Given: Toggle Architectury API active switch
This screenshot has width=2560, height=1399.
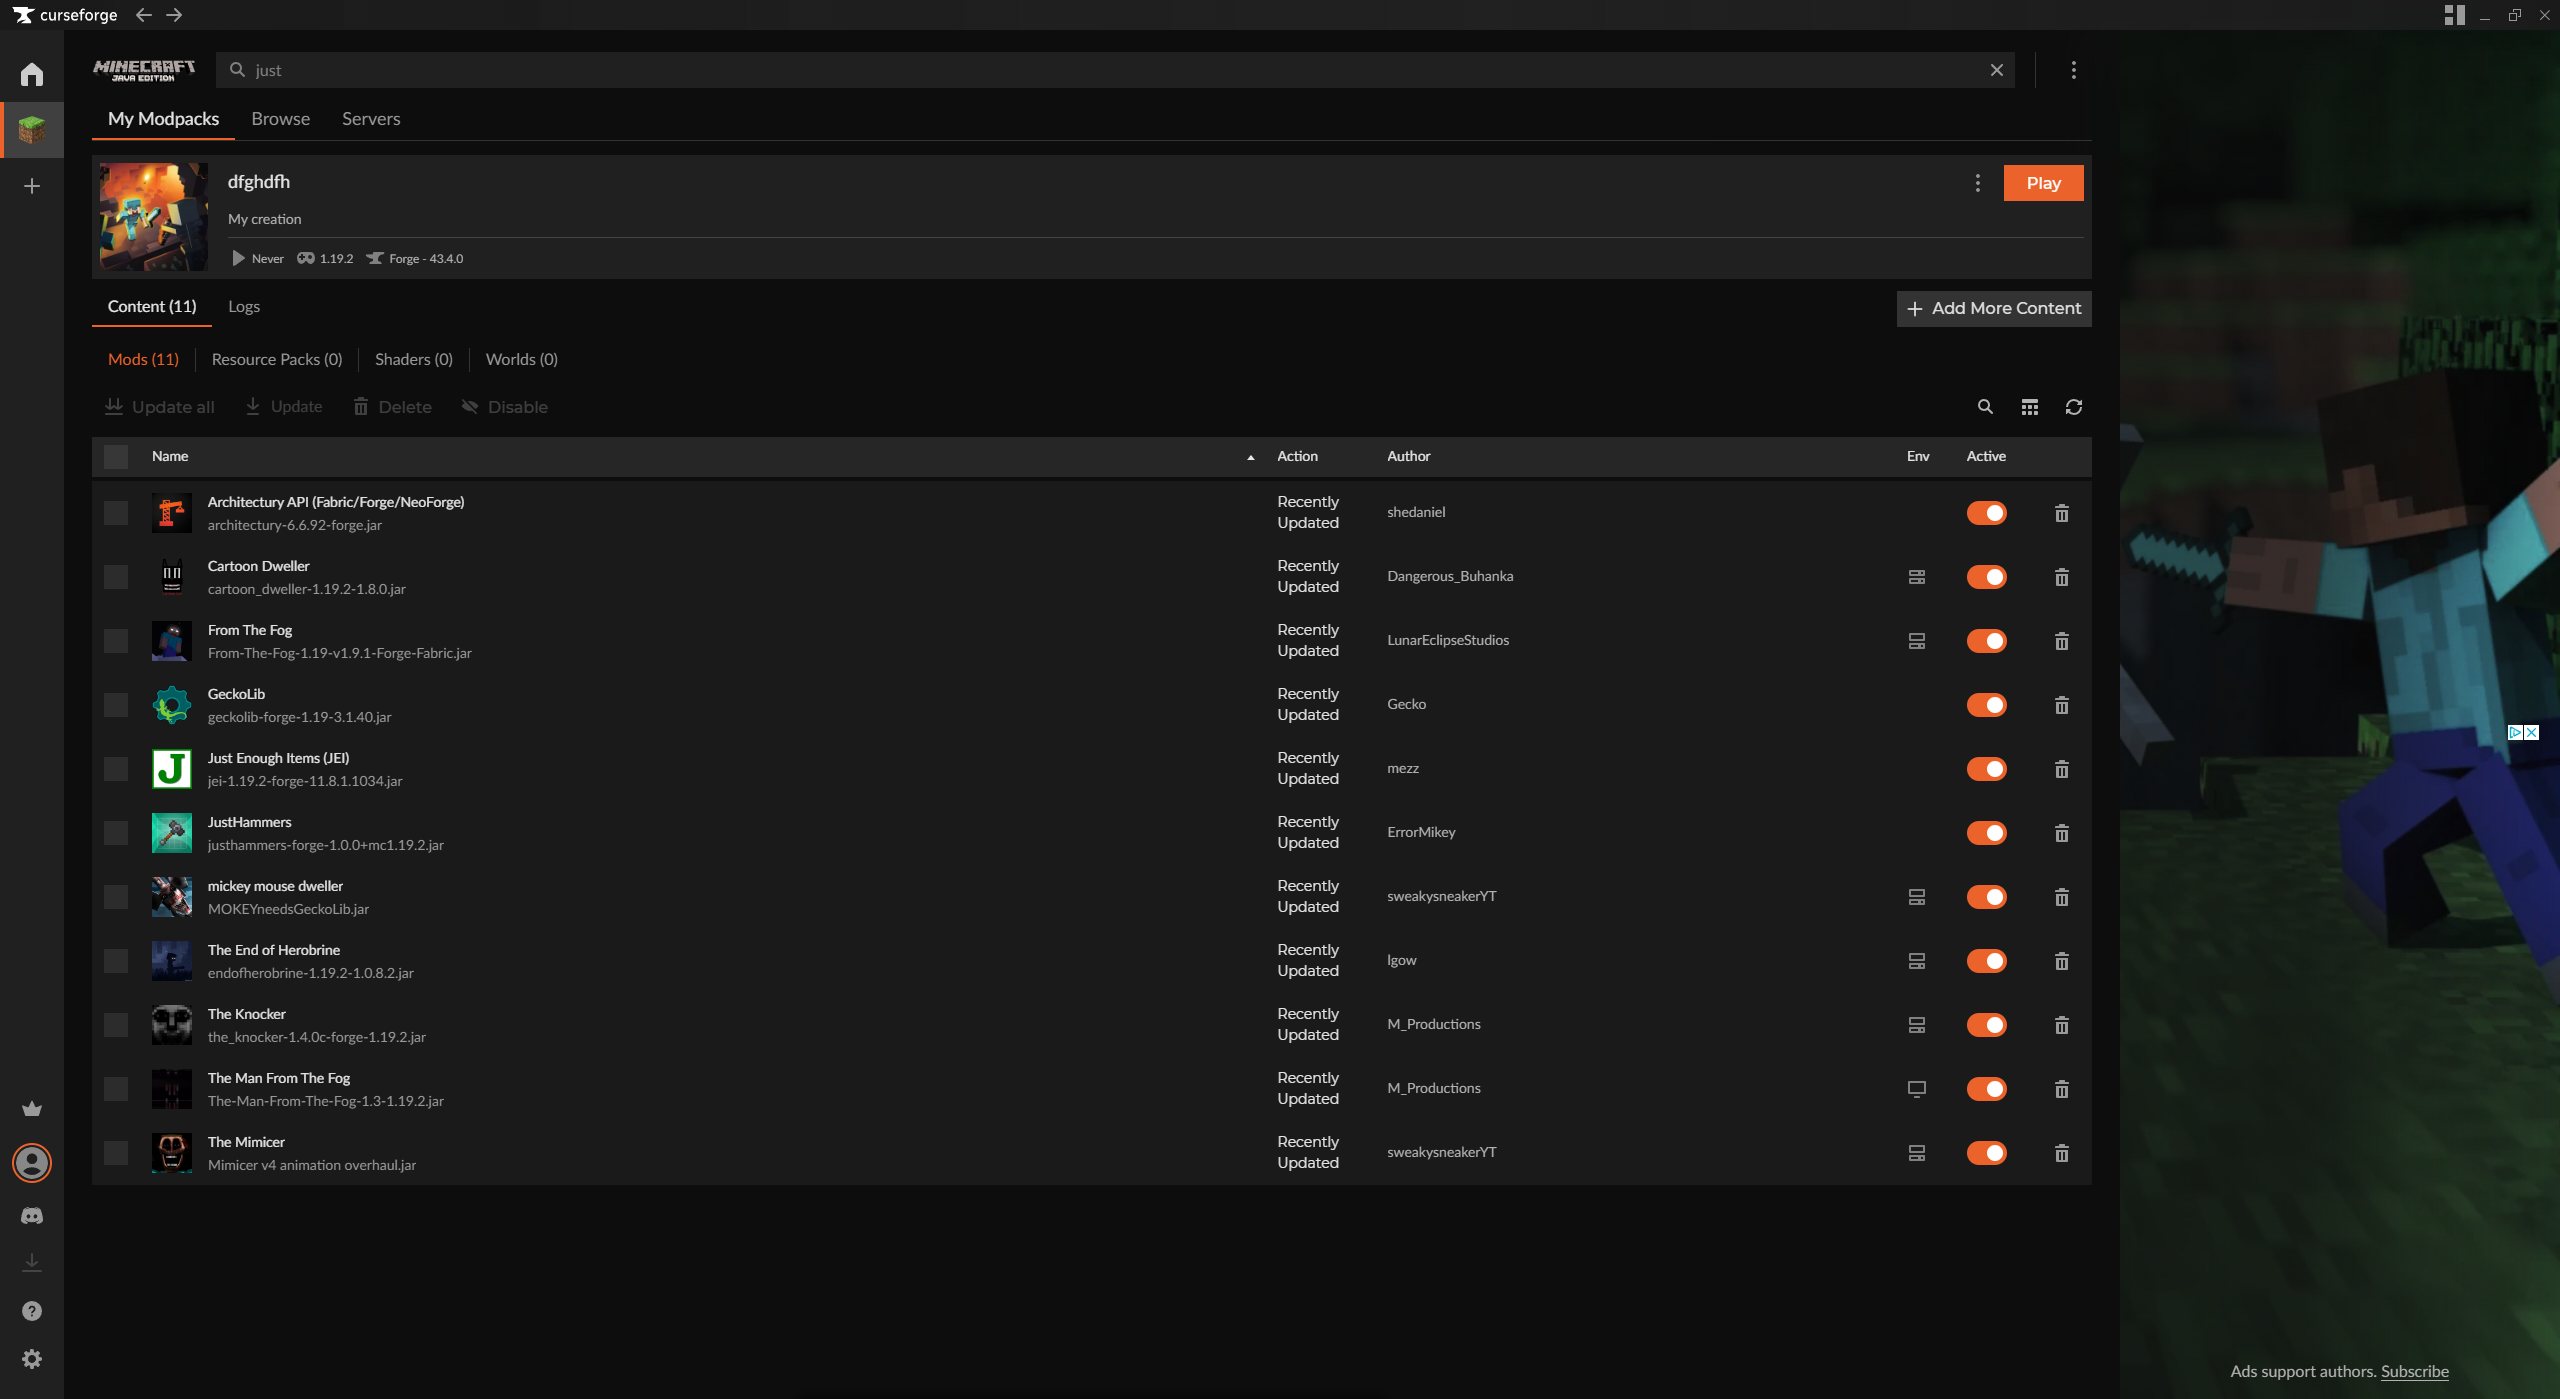Looking at the screenshot, I should (1986, 513).
